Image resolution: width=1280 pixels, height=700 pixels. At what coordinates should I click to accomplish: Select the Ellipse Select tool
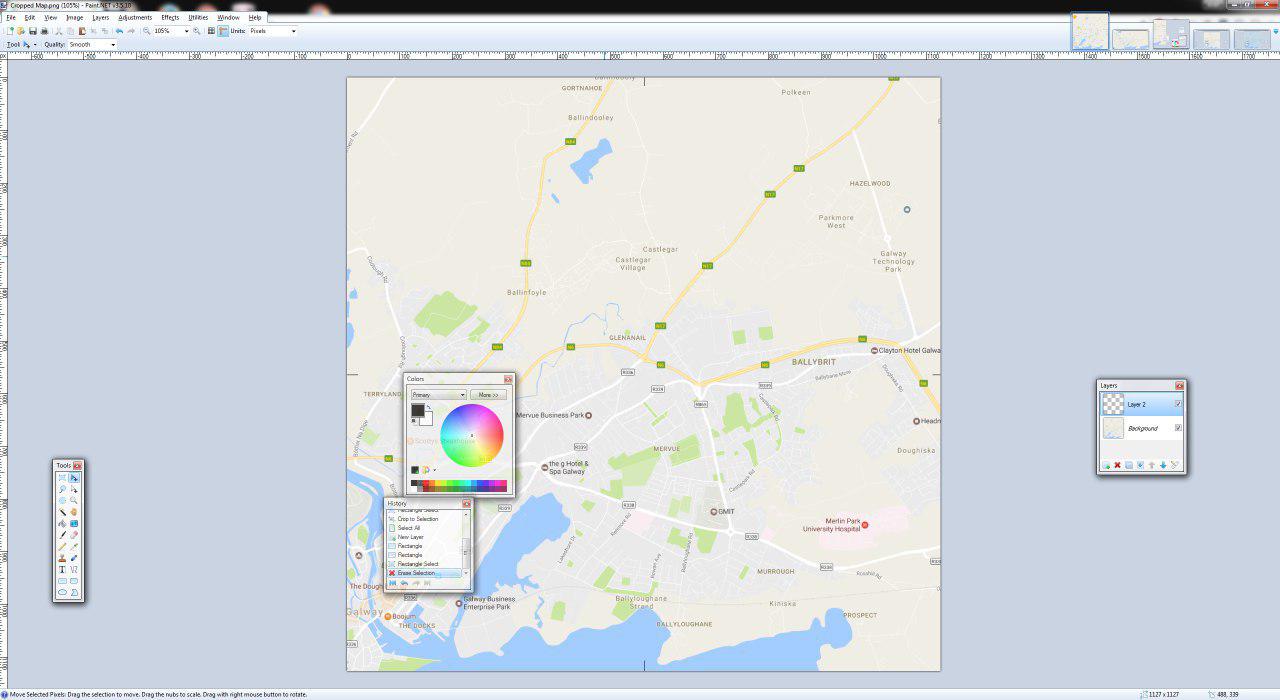pos(62,500)
